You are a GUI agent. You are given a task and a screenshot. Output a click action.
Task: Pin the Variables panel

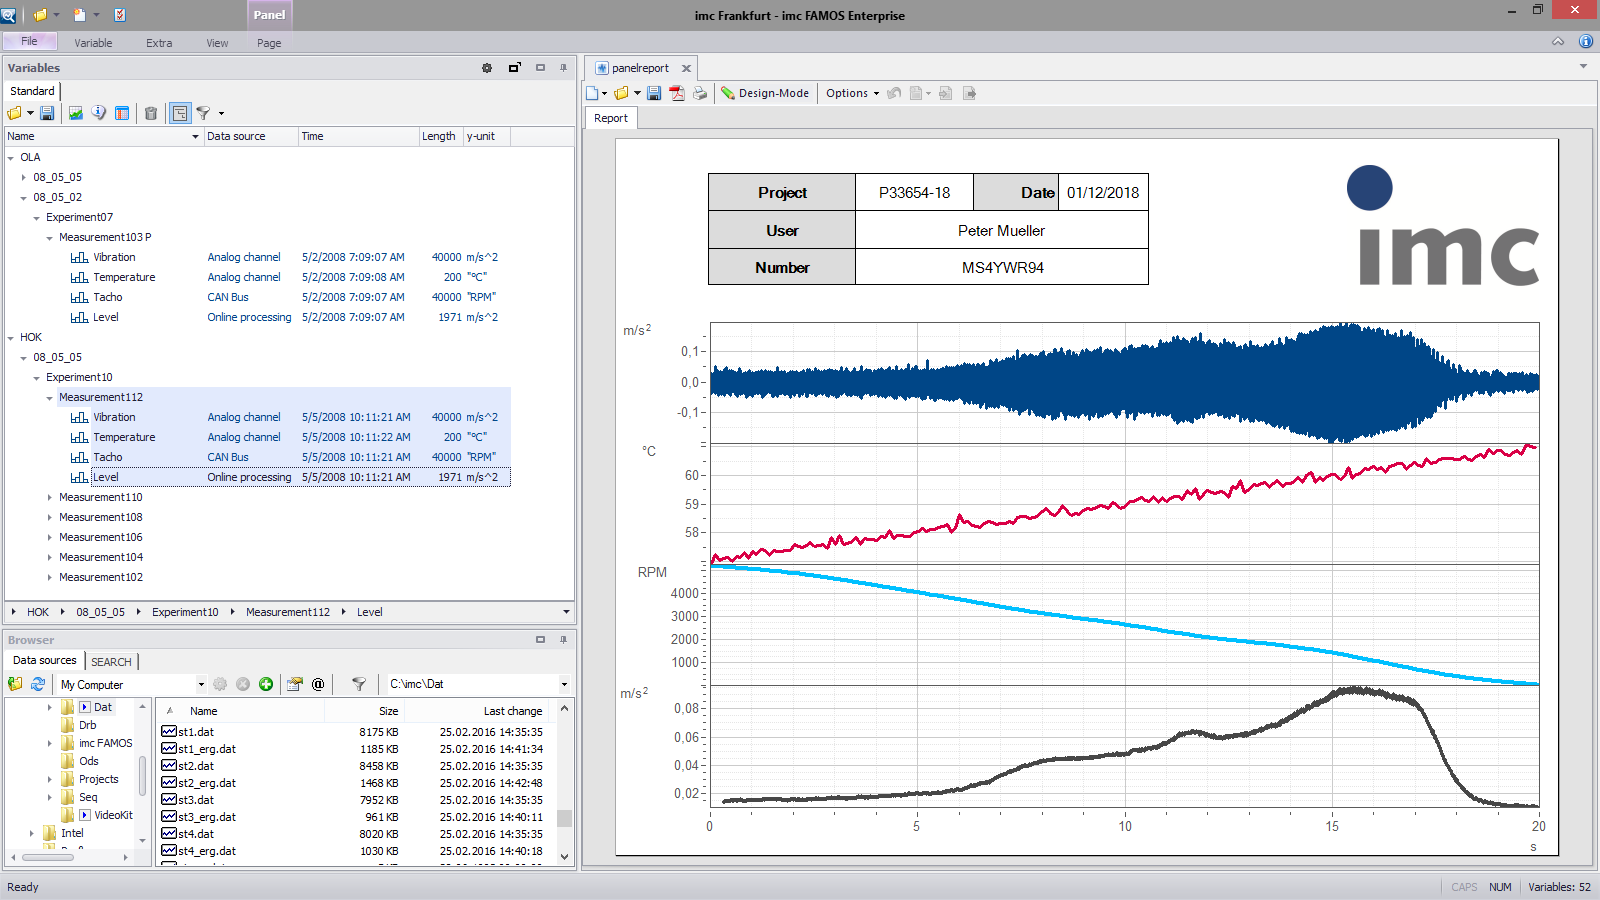tap(564, 68)
